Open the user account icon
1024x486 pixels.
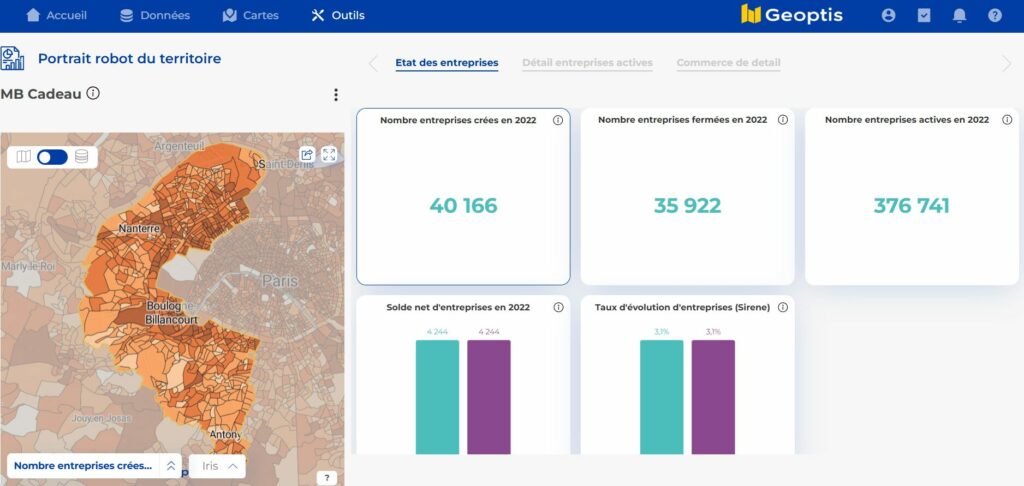click(888, 15)
